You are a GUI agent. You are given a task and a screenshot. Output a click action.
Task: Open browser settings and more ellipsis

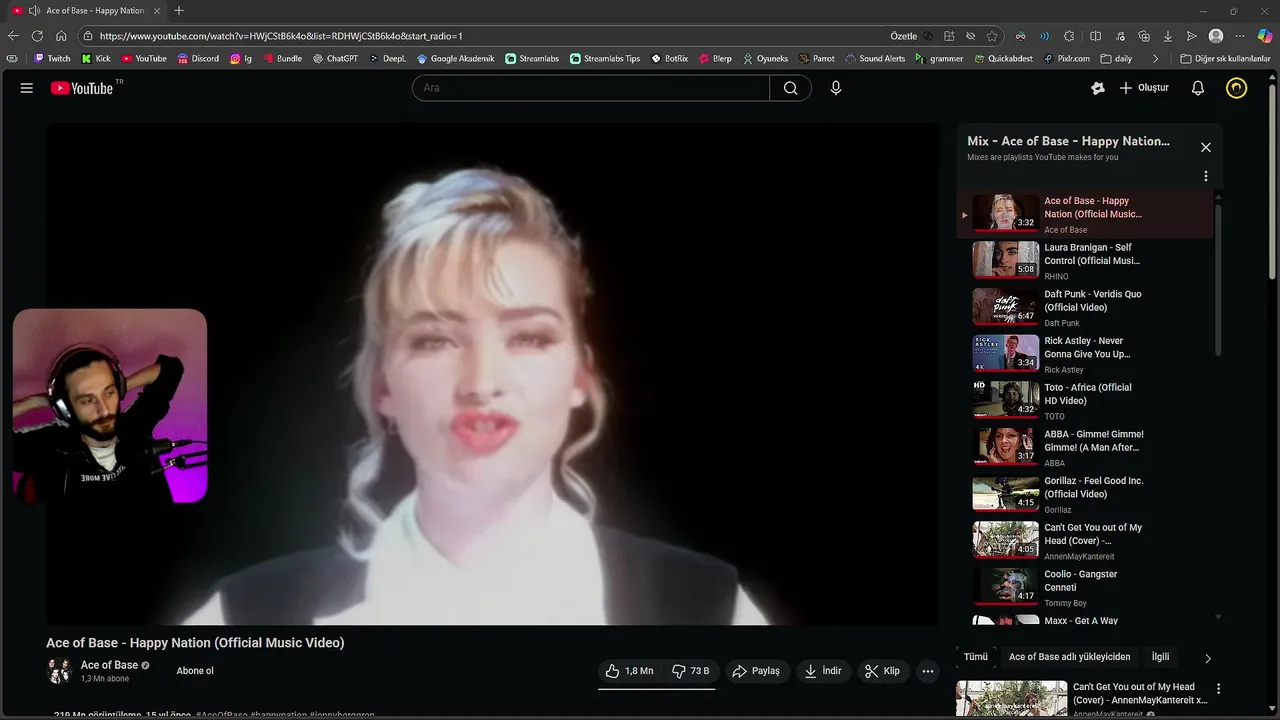pos(1240,36)
